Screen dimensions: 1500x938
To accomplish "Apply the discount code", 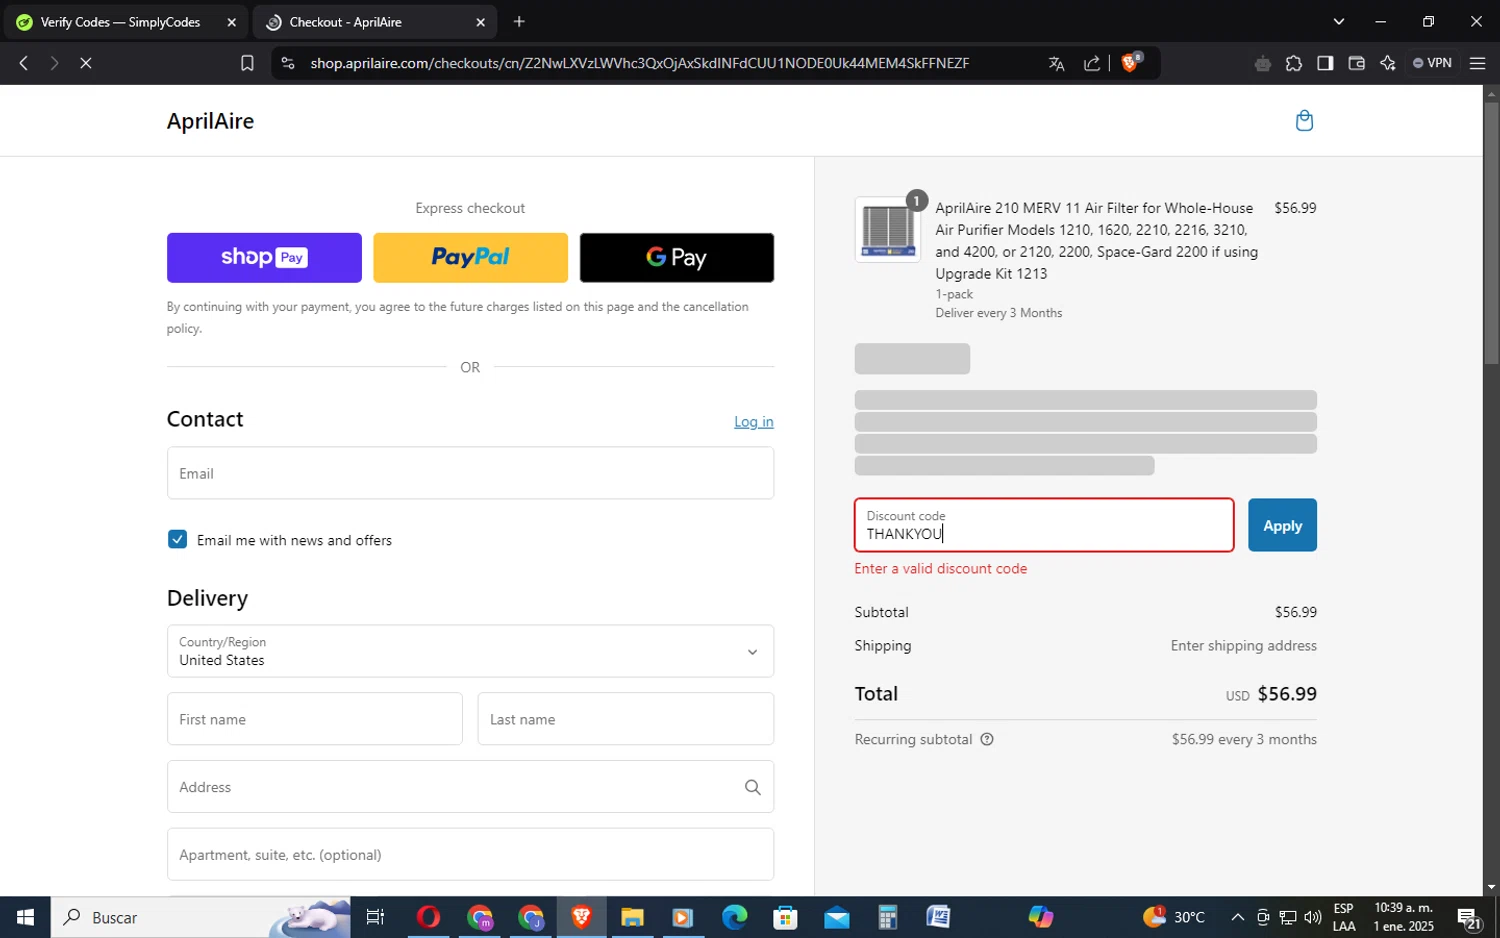I will click(x=1282, y=525).
